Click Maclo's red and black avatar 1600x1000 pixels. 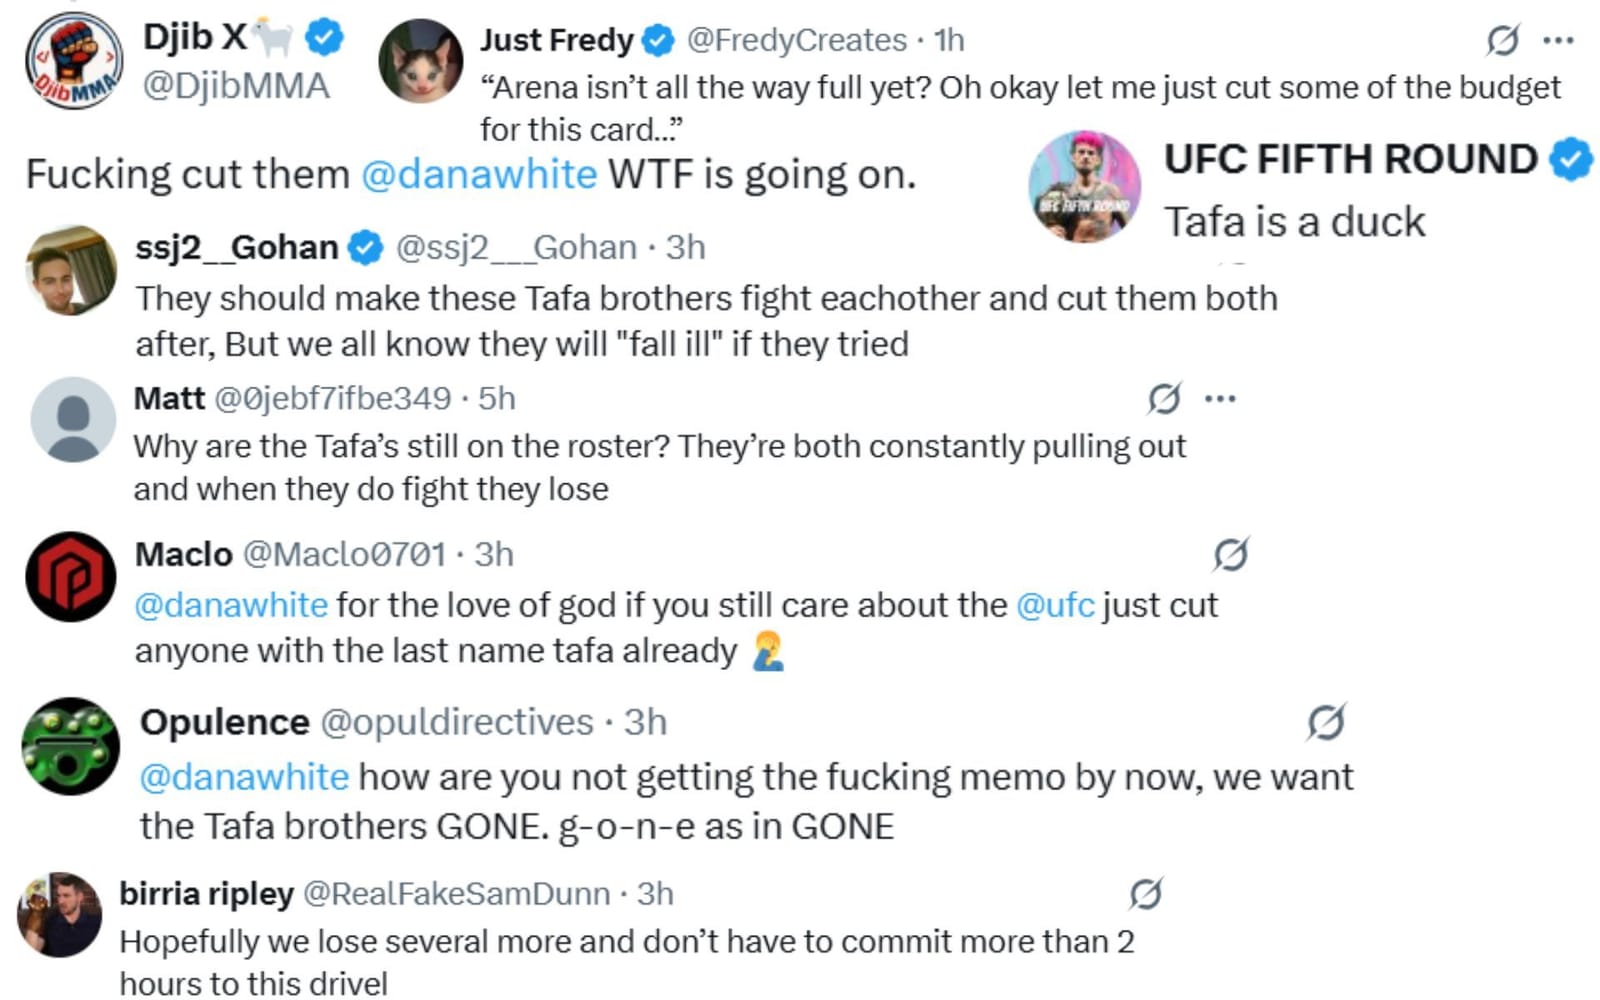click(x=70, y=577)
